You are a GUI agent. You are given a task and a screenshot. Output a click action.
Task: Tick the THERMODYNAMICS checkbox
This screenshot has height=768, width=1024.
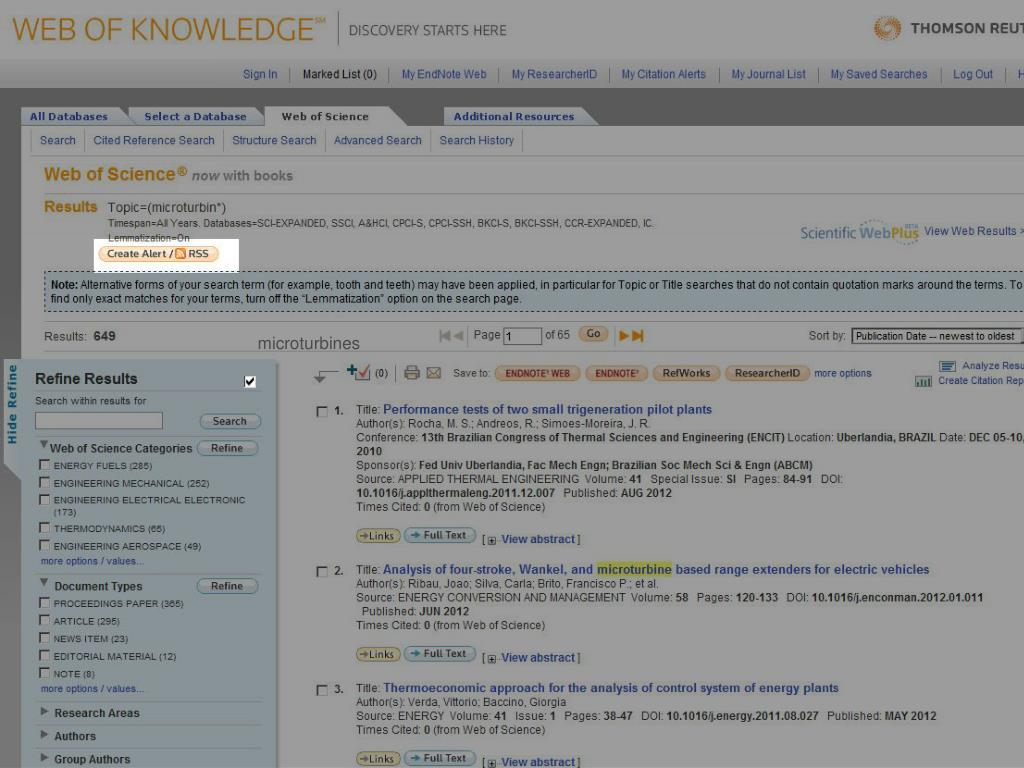click(44, 527)
